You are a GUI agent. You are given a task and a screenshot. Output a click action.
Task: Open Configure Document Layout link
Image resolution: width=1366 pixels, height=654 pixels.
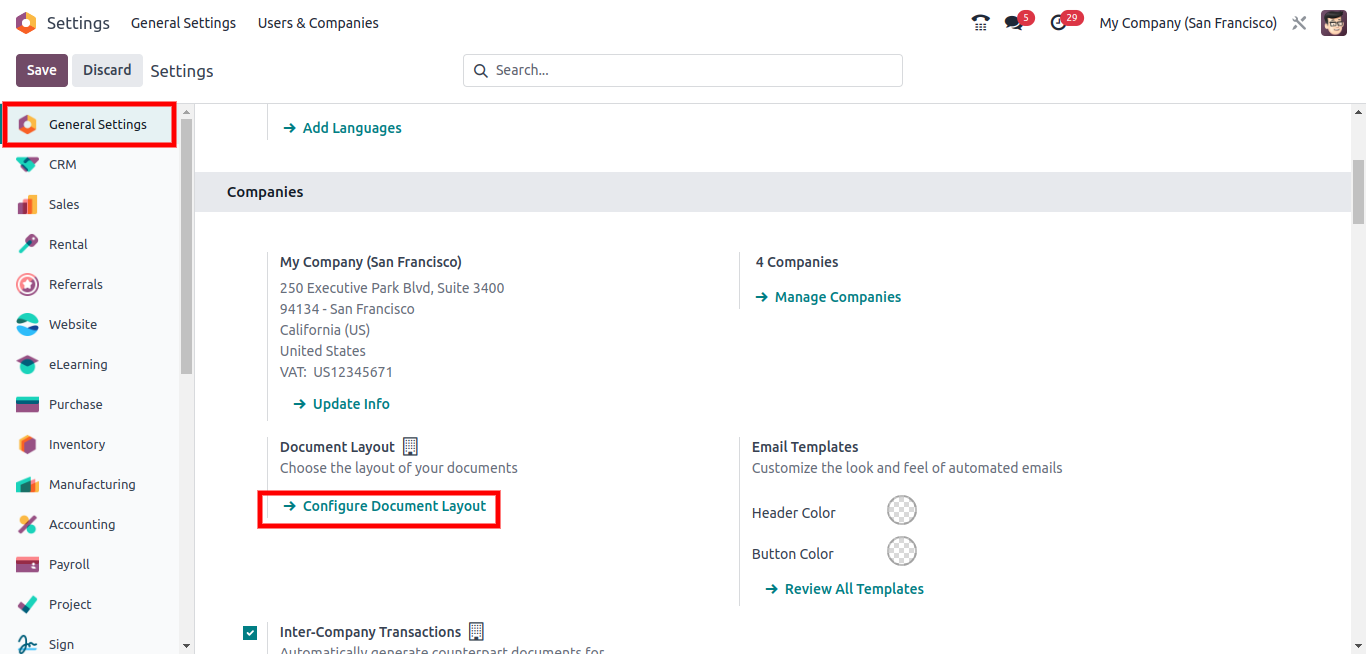click(384, 506)
